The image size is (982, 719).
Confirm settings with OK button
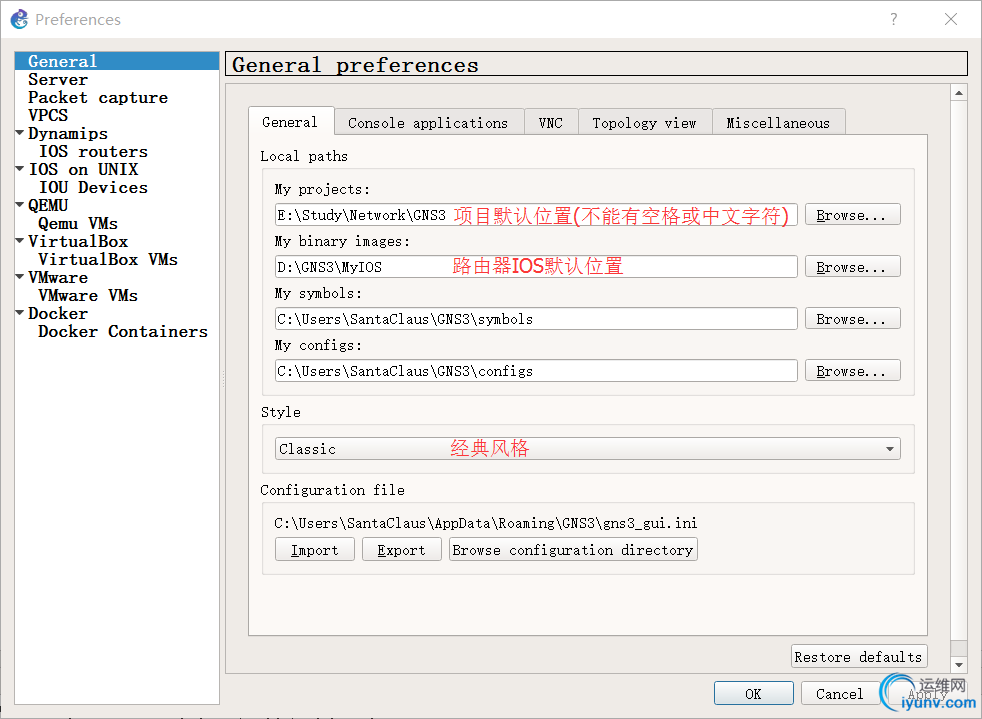click(x=753, y=693)
